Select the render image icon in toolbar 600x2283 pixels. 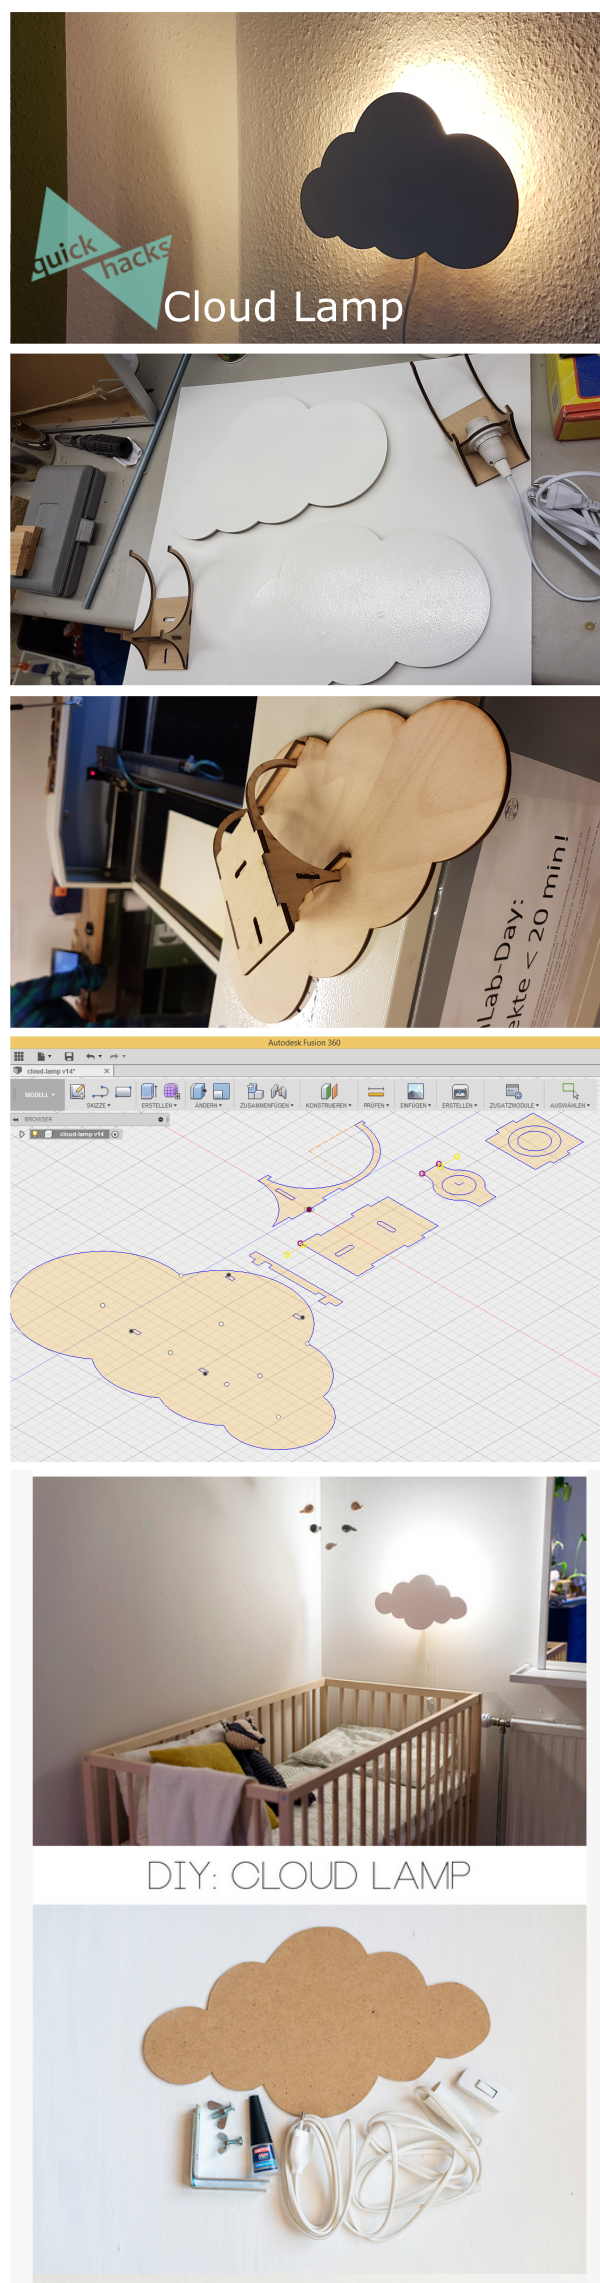point(460,1092)
